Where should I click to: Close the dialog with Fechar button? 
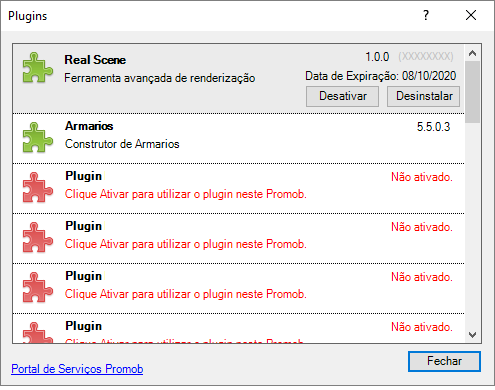pyautogui.click(x=444, y=361)
